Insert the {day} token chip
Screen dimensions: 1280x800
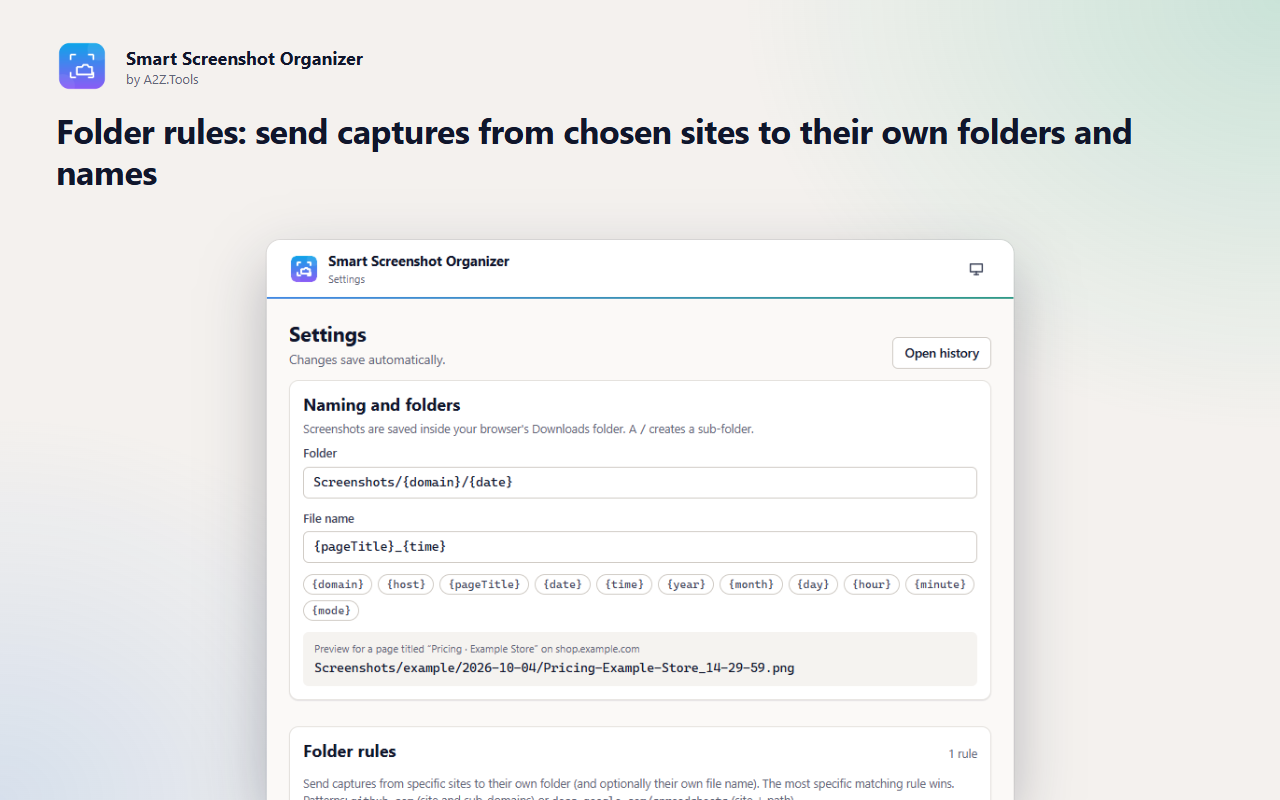(813, 584)
